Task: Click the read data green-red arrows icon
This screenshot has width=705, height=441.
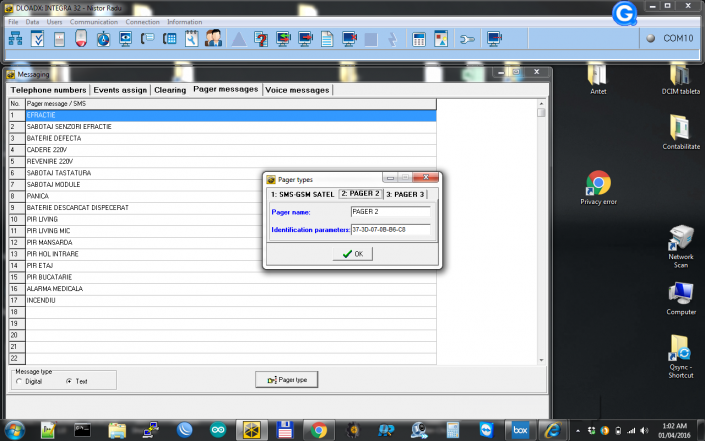Action: (x=283, y=39)
